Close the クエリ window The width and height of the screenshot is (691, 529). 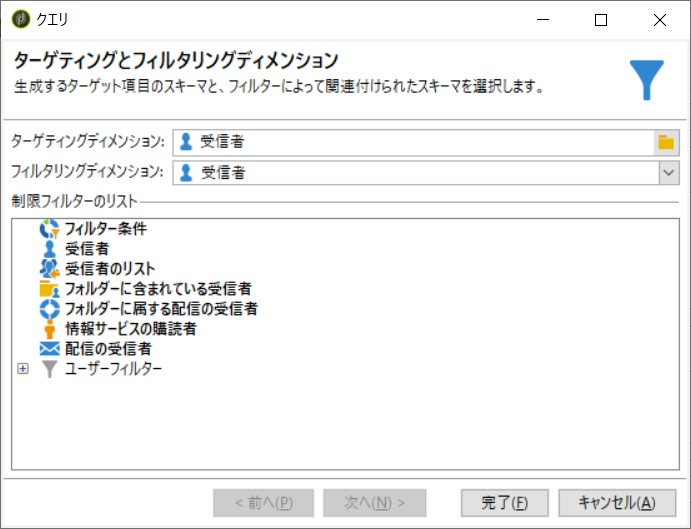[660, 20]
